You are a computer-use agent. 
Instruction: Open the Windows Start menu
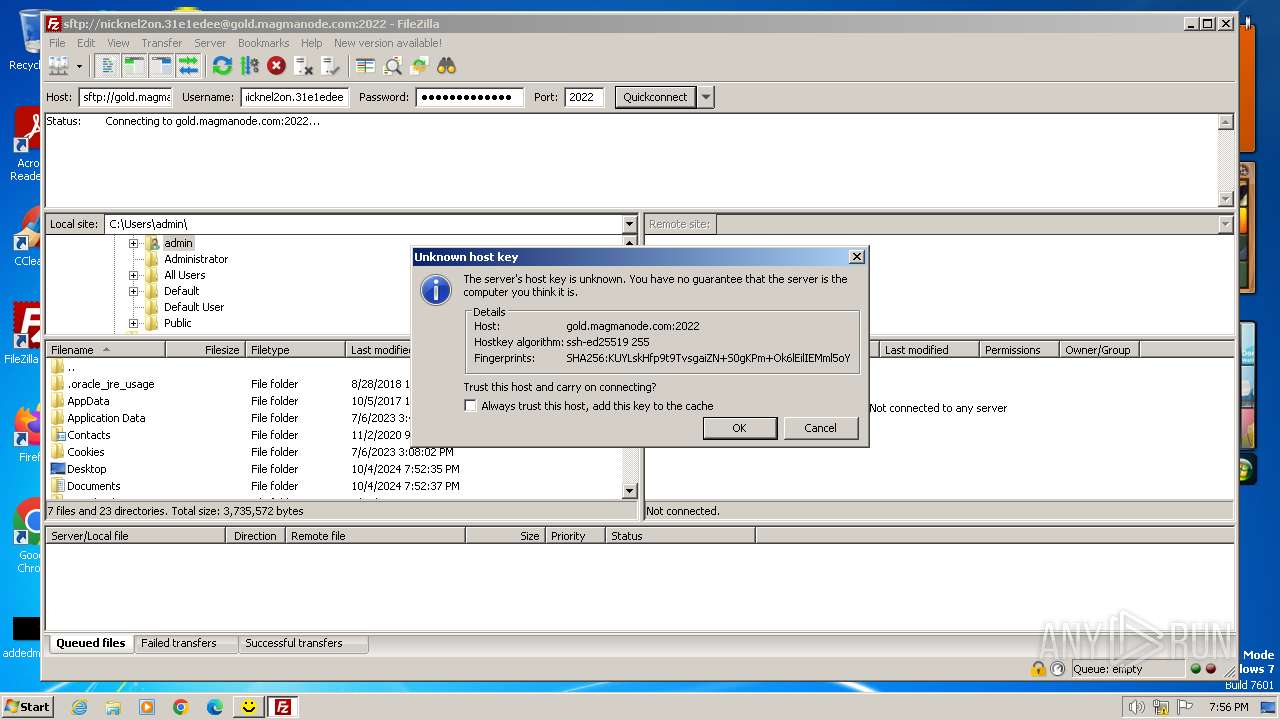(27, 706)
